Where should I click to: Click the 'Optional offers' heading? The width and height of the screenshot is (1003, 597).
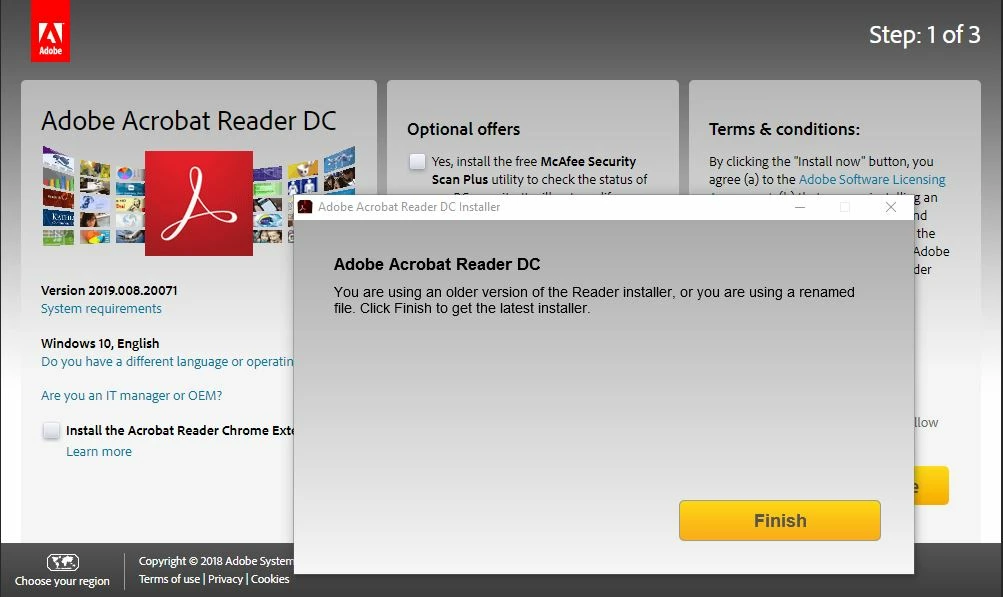(463, 129)
